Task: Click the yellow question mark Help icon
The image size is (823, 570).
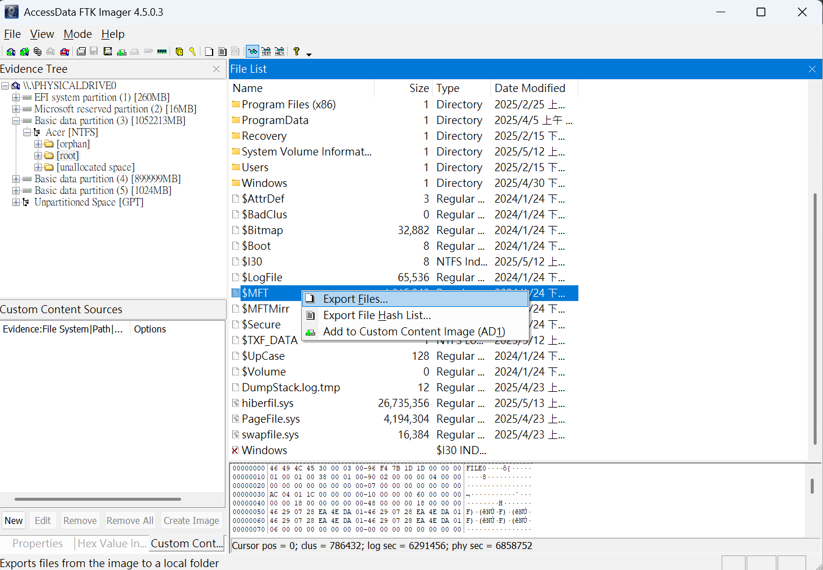Action: [296, 51]
